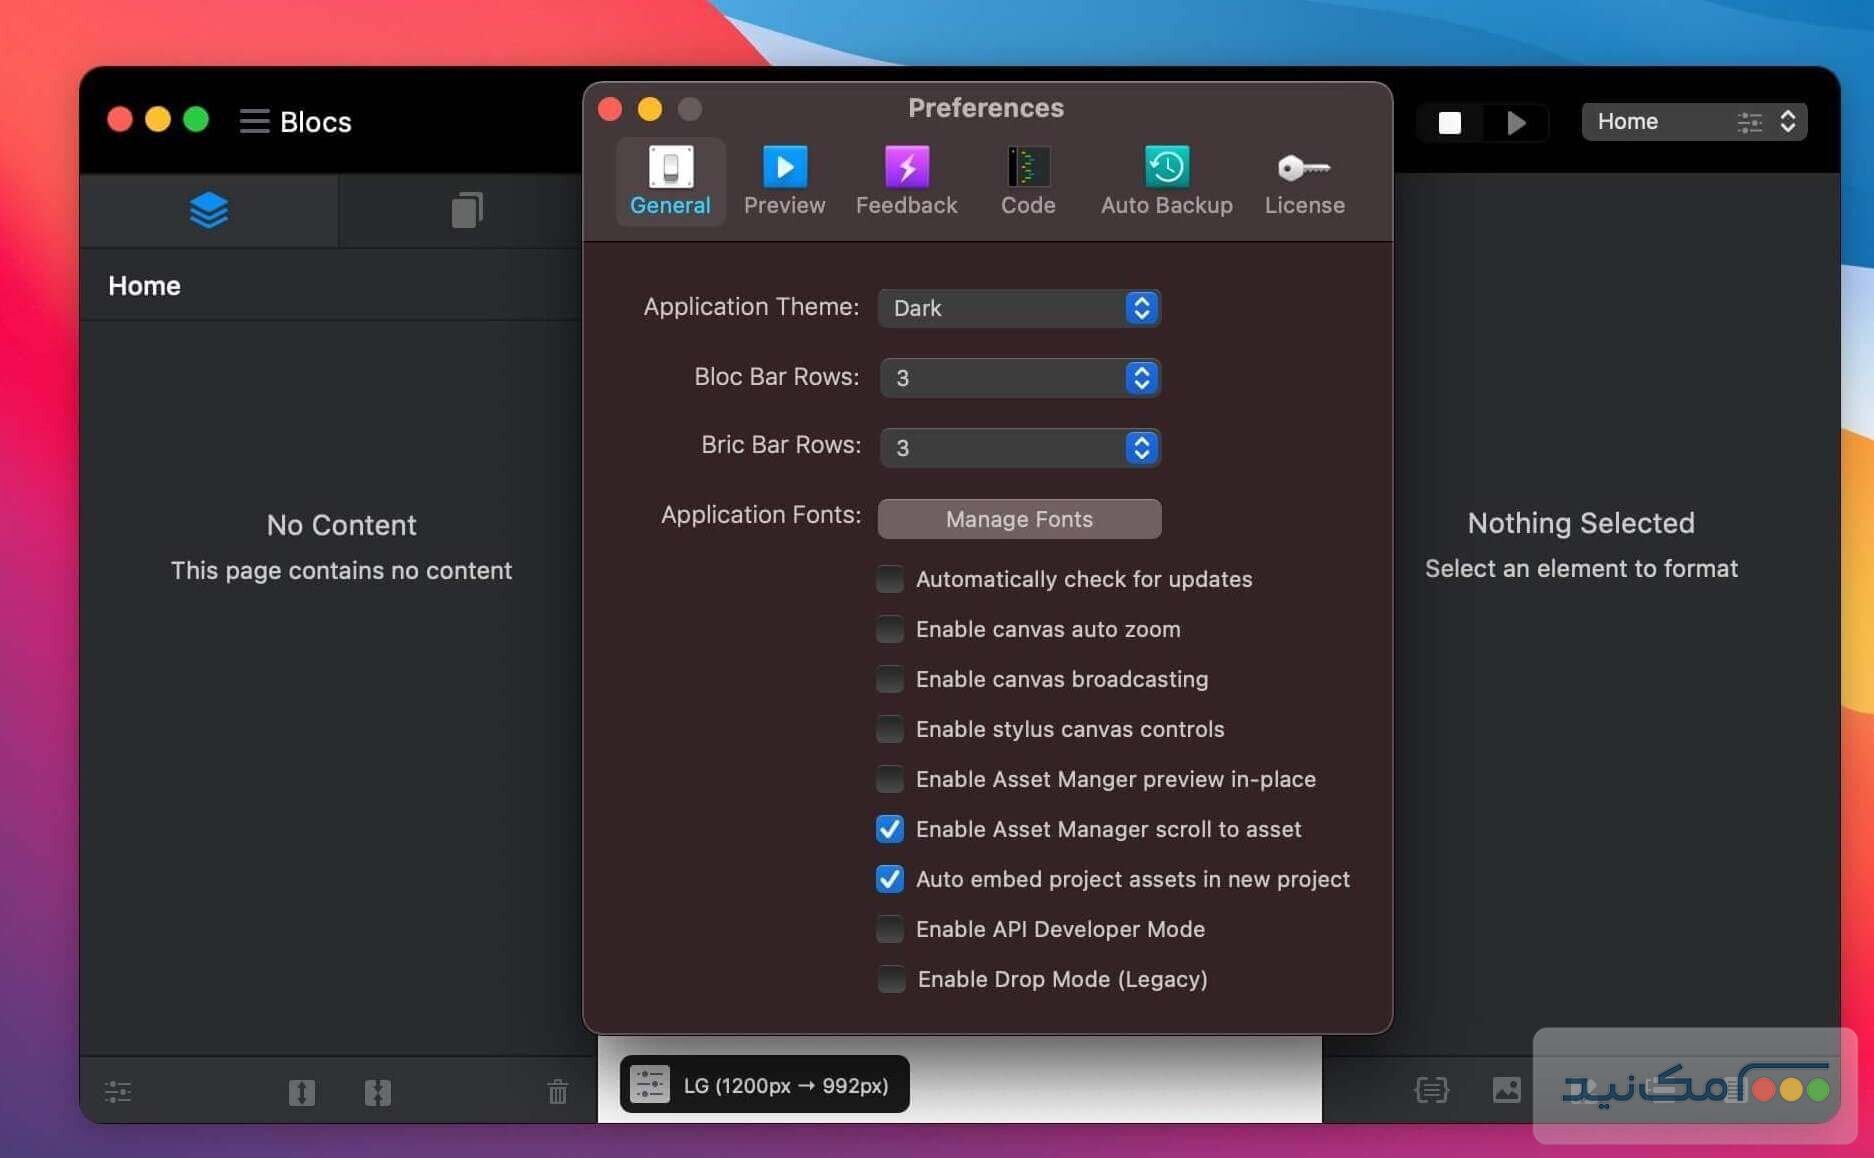
Task: Open the image asset manager icon
Action: 1506,1089
